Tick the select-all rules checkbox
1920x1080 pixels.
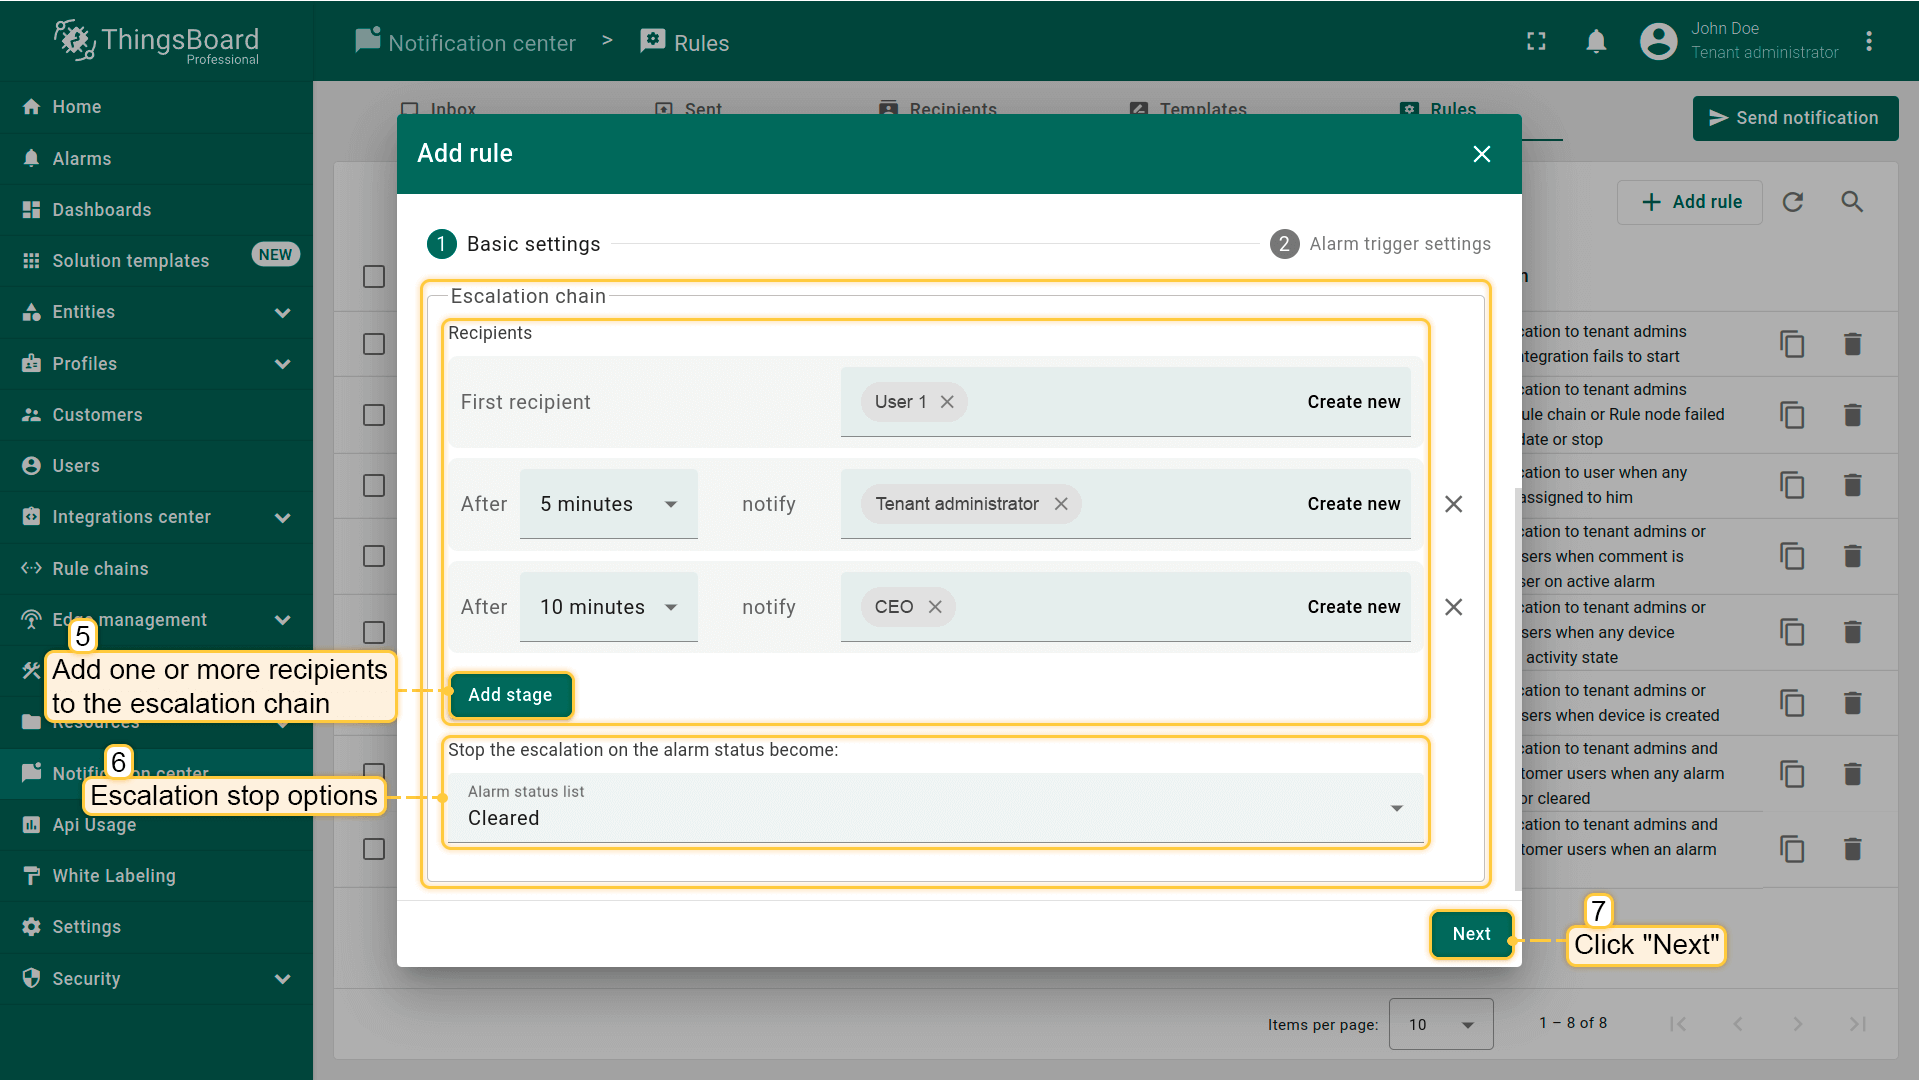click(374, 277)
